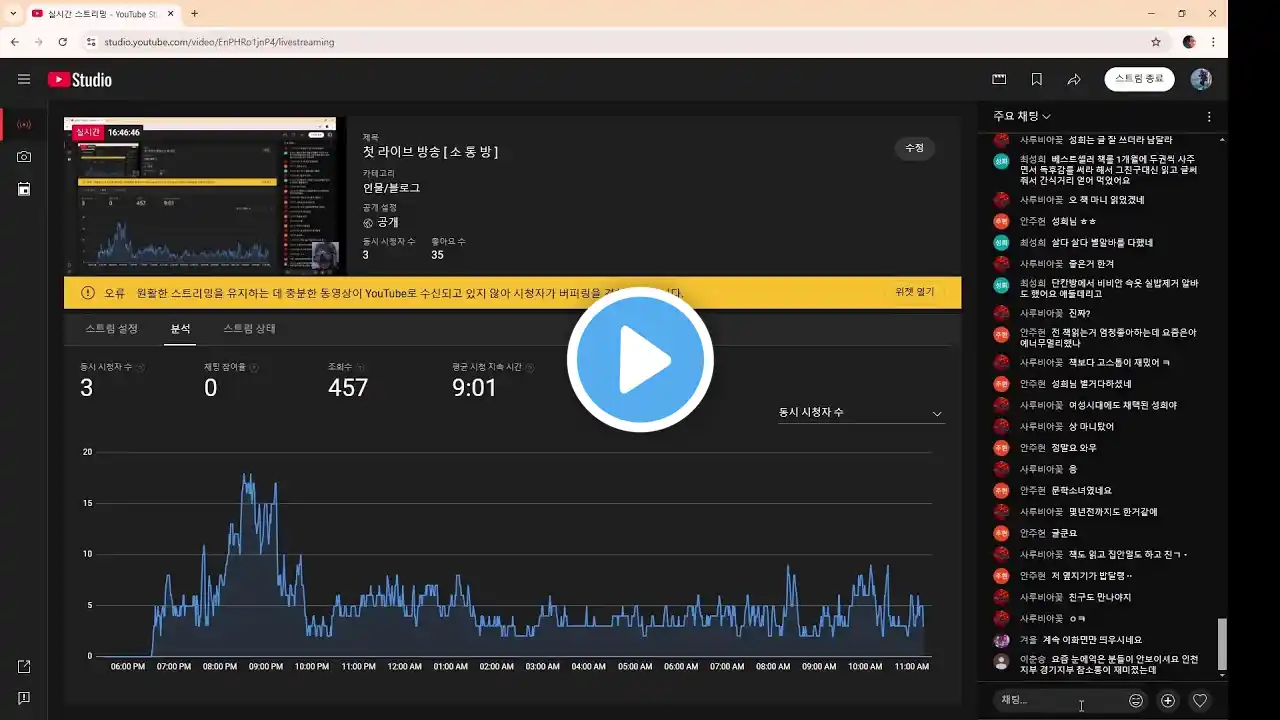Open the tab search dropdown arrow
This screenshot has height=720, width=1280.
pyautogui.click(x=12, y=13)
